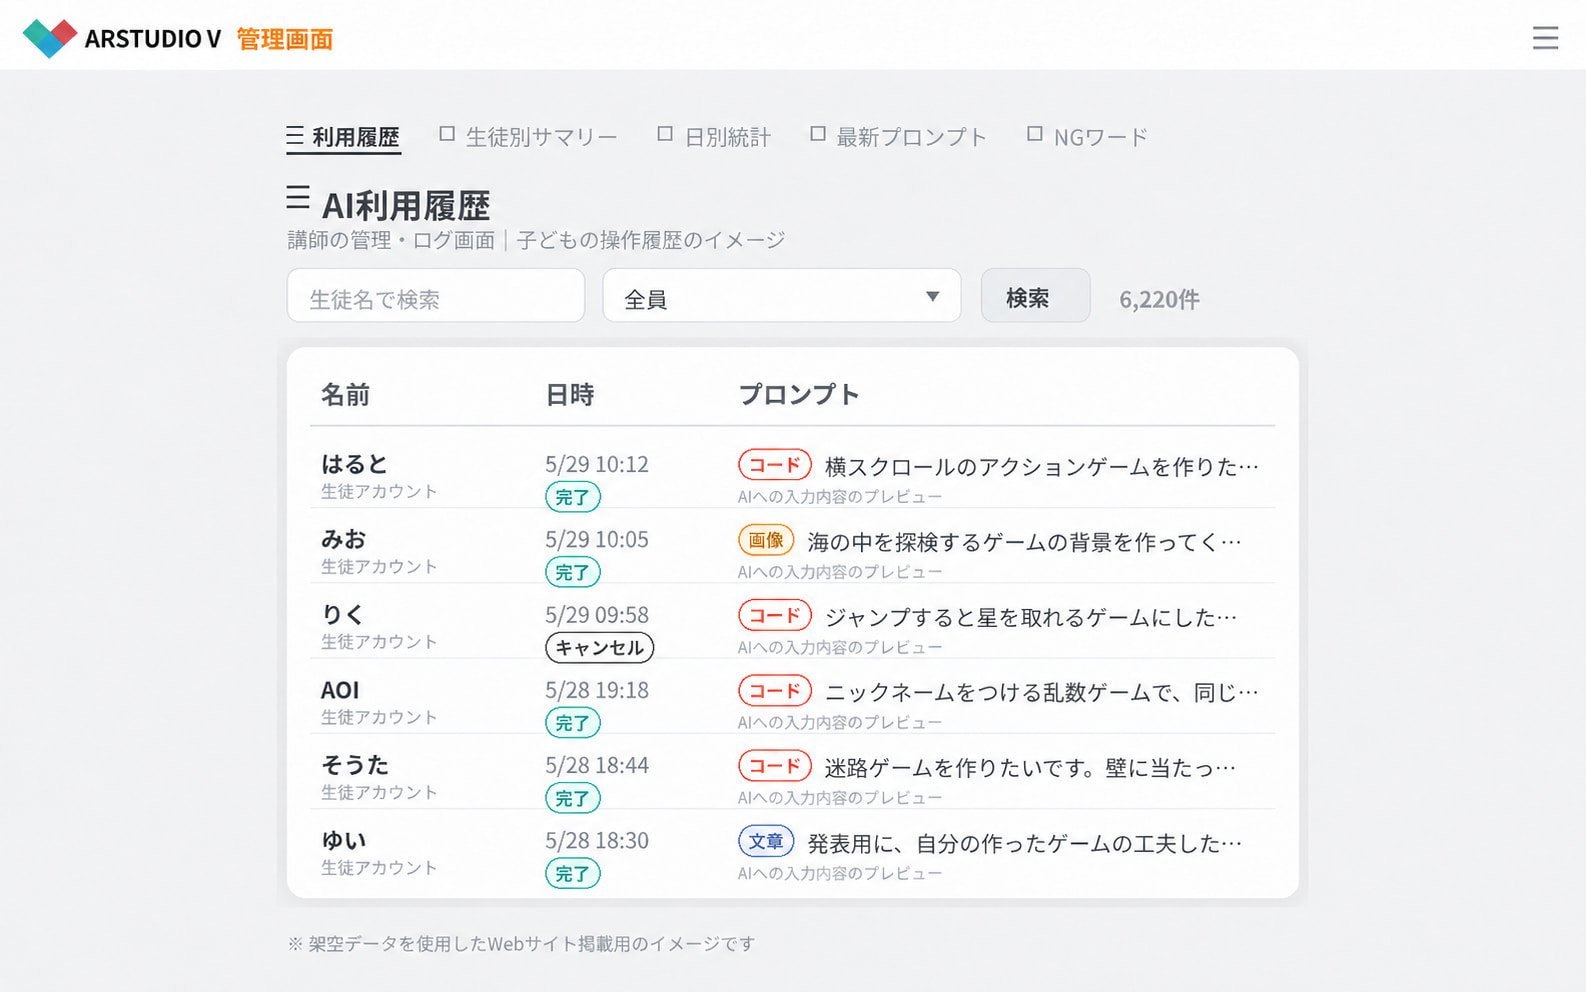Click the 5/29 09:58 timestamp
Viewport: 1586px width, 992px height.
tap(597, 614)
